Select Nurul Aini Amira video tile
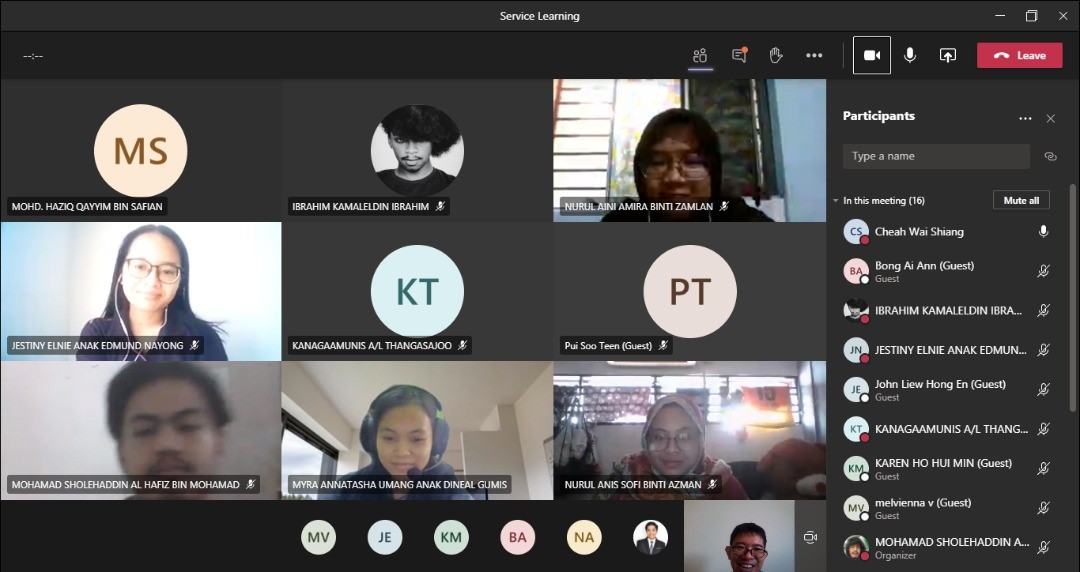Screen dimensions: 1080x572 689,150
